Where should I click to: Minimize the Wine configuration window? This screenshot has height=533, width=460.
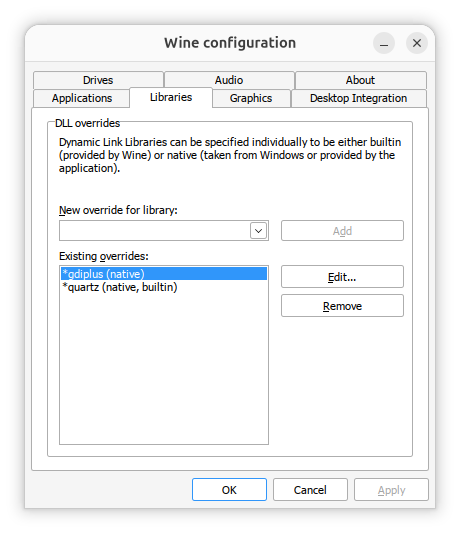click(384, 43)
